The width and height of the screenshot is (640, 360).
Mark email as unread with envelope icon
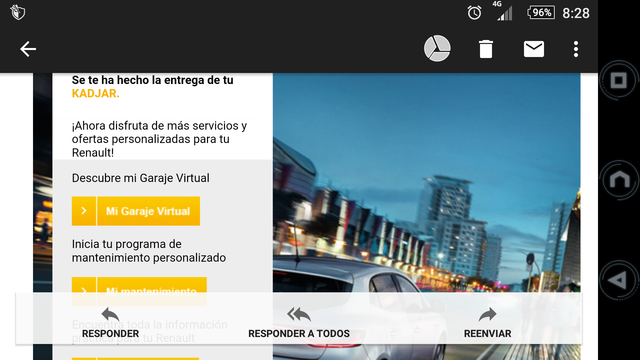tap(534, 49)
